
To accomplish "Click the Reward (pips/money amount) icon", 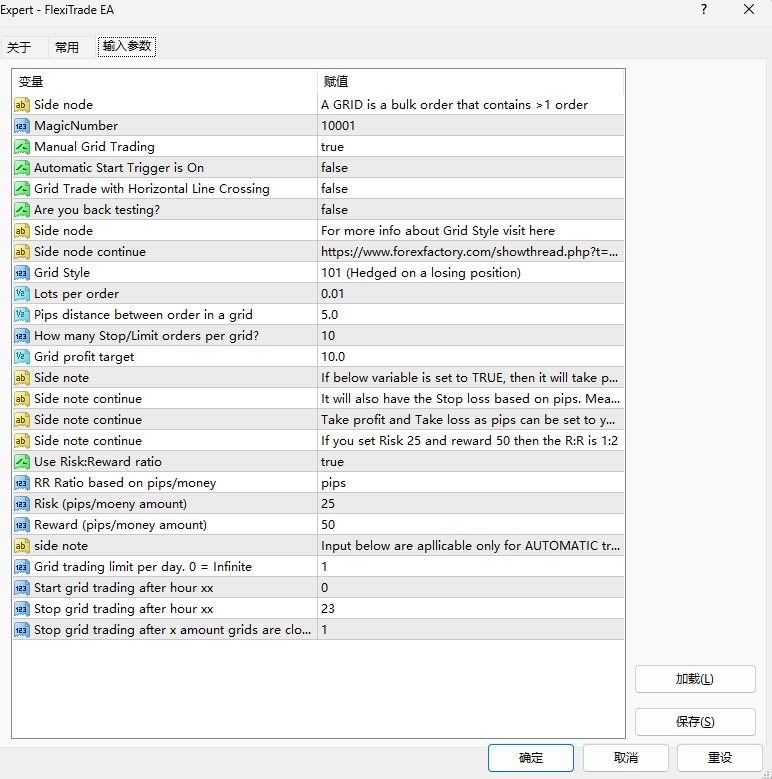I will (21, 525).
